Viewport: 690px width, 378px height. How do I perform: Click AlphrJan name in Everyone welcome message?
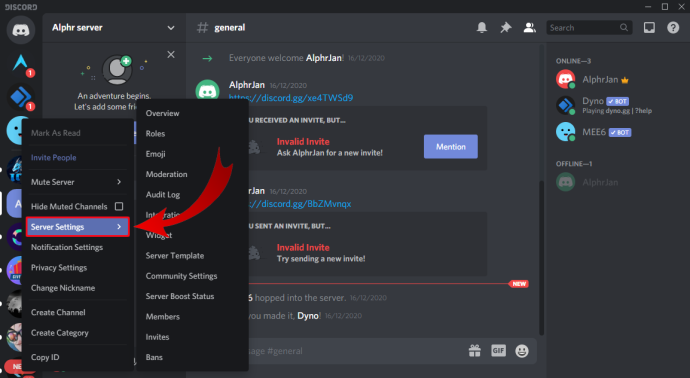(324, 58)
